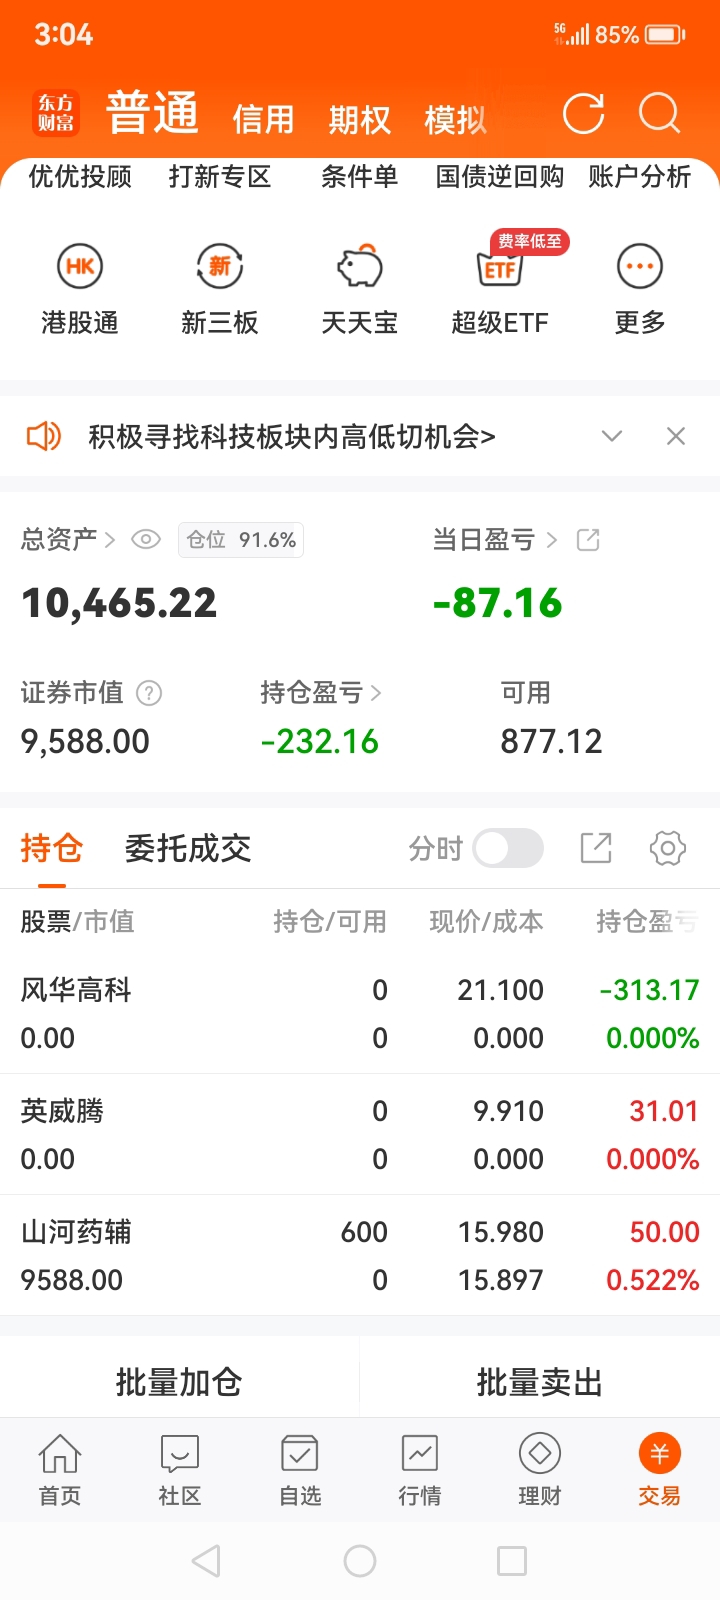Viewport: 720px width, 1600px height.
Task: Open 持仓盈亏 details arrow
Action: (x=376, y=692)
